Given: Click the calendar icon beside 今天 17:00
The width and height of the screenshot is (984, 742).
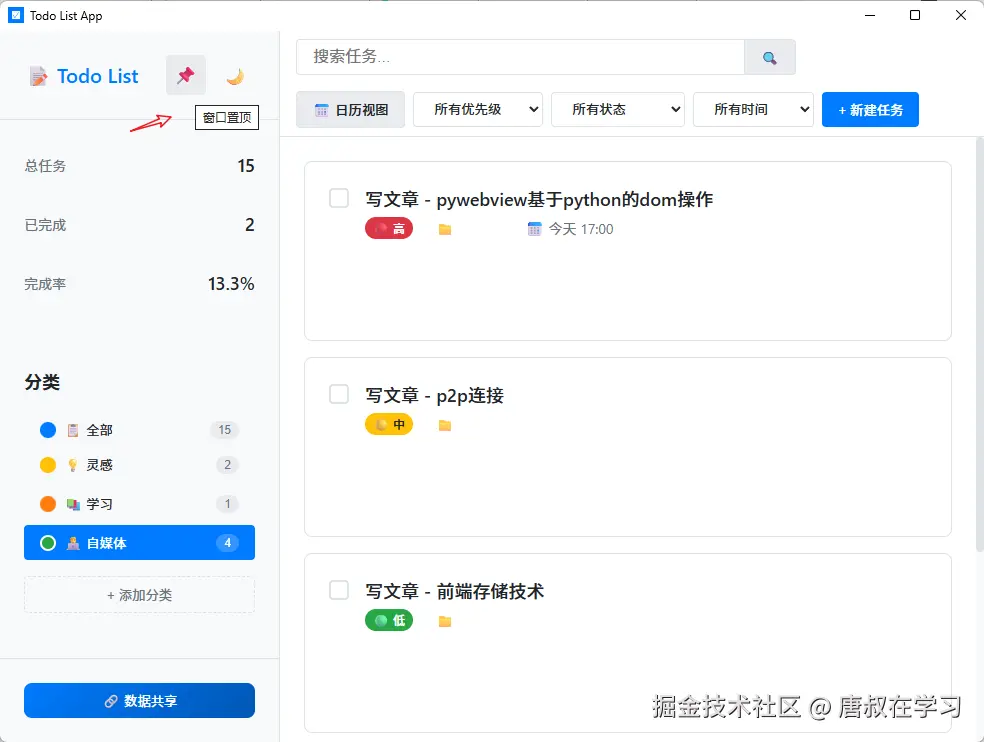Looking at the screenshot, I should [x=534, y=229].
